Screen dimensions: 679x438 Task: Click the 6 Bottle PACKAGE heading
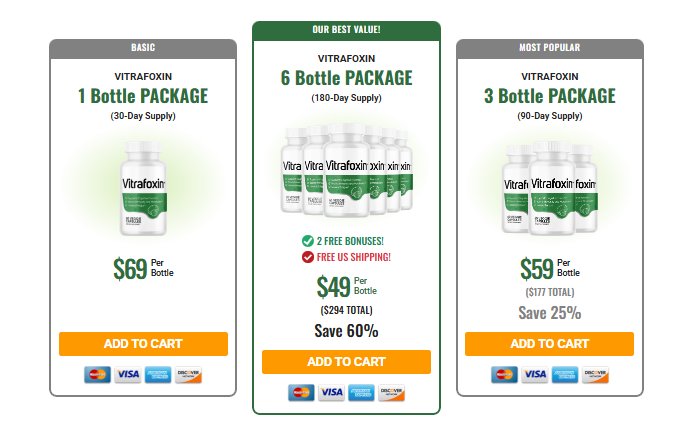(x=346, y=78)
